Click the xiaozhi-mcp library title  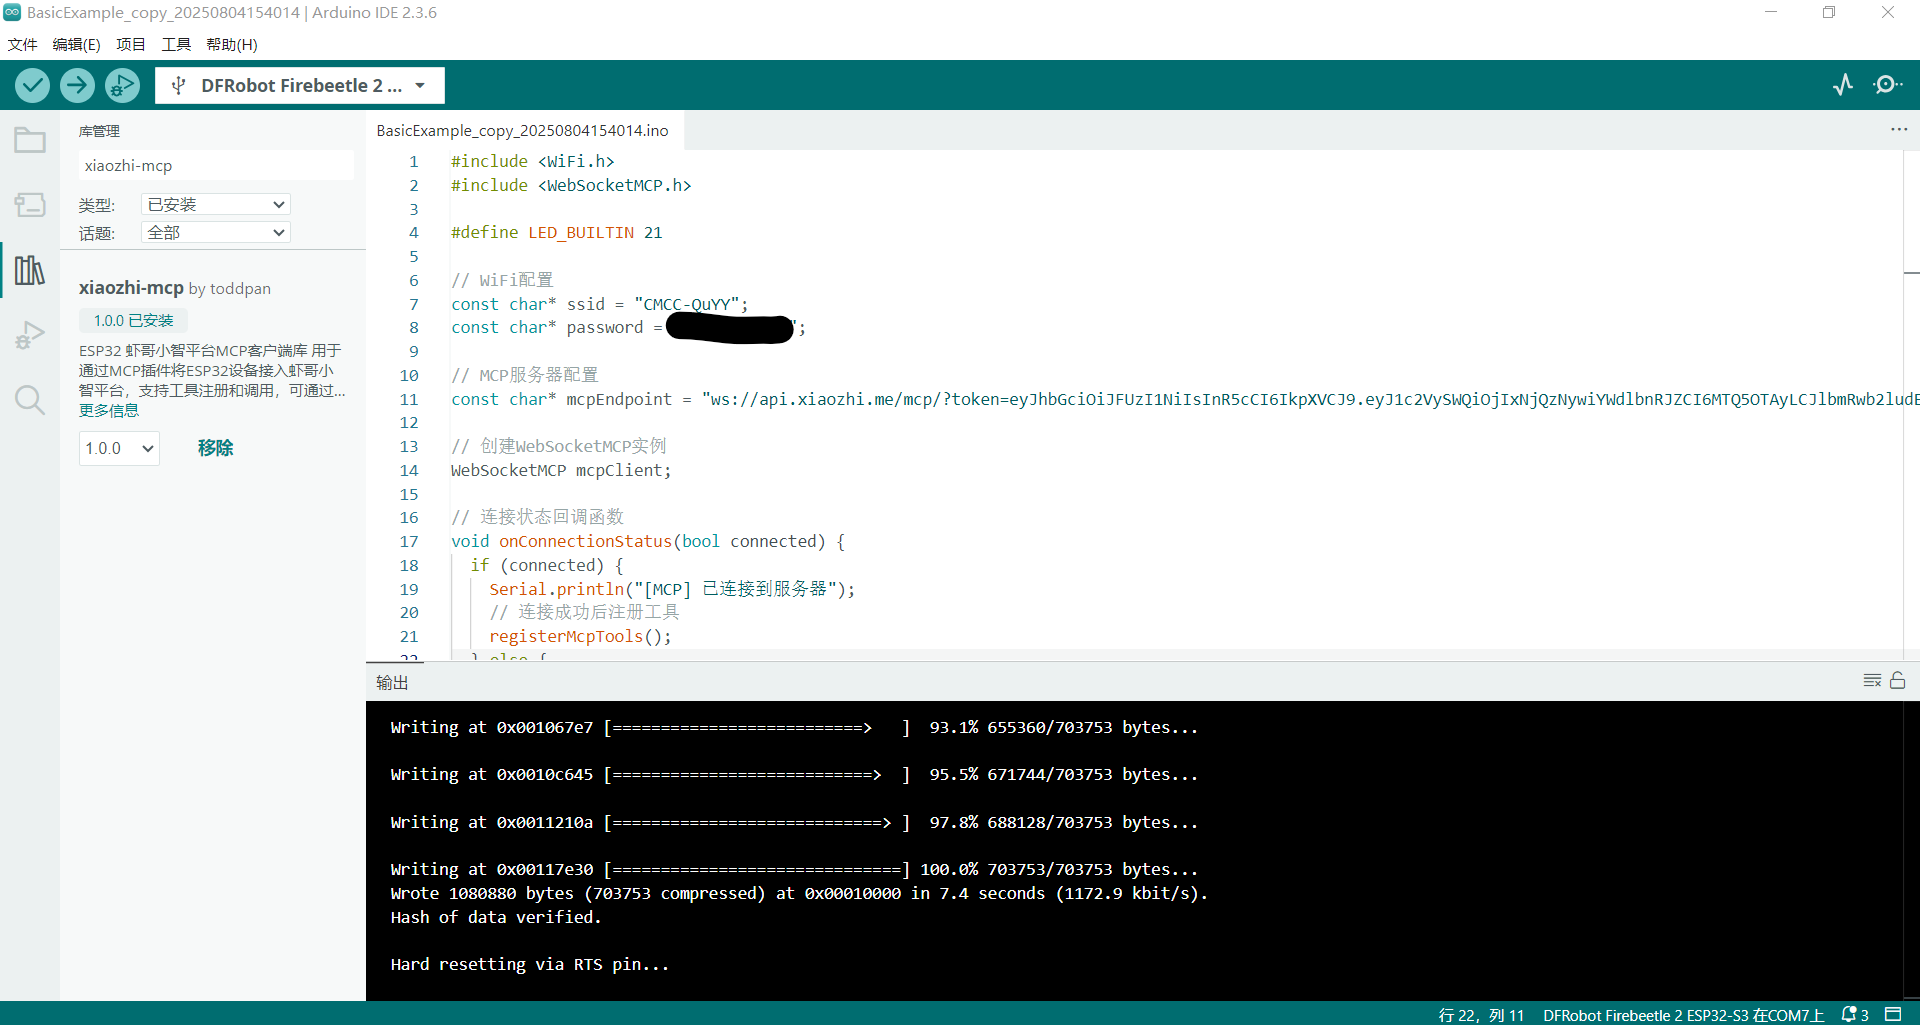tap(131, 287)
